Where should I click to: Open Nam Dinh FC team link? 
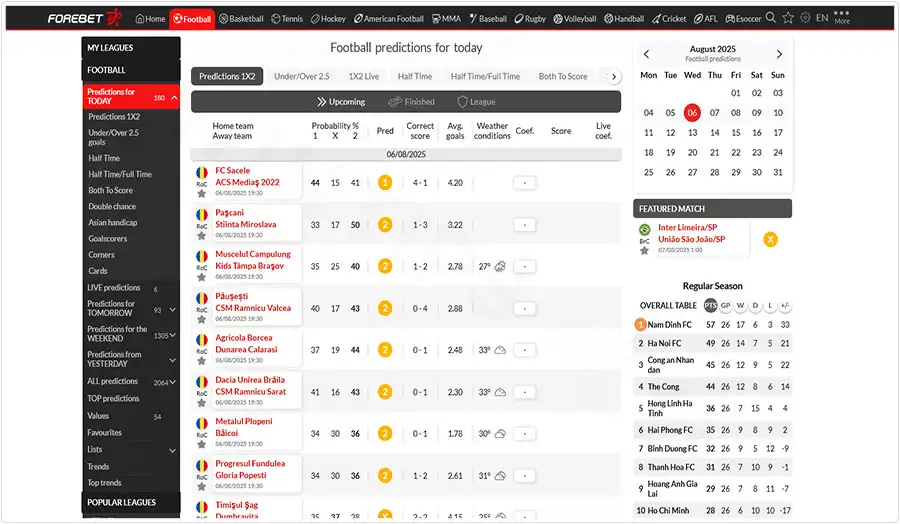tap(669, 324)
